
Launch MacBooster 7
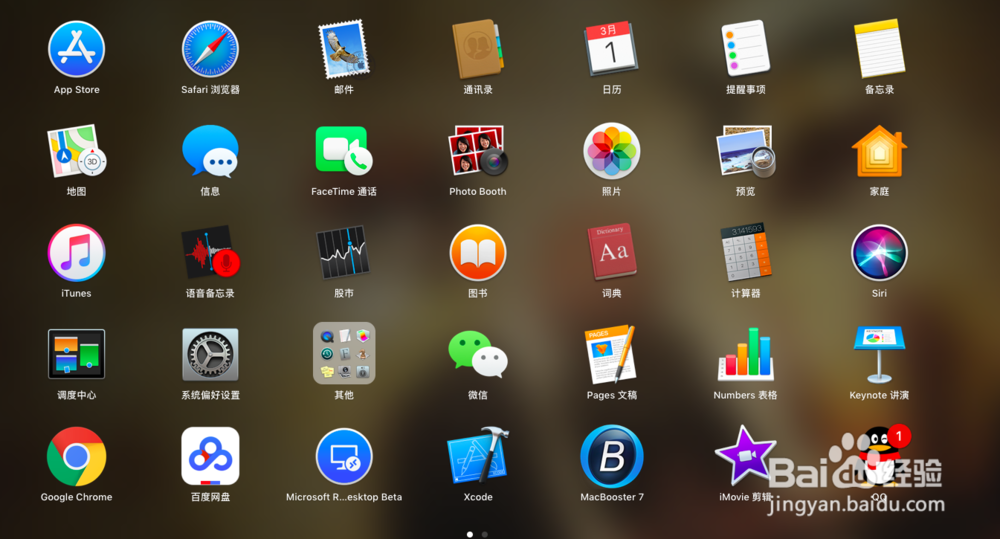(x=612, y=457)
